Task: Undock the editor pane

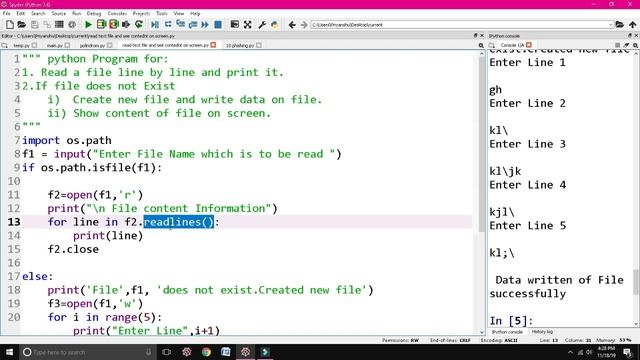Action: (x=475, y=36)
